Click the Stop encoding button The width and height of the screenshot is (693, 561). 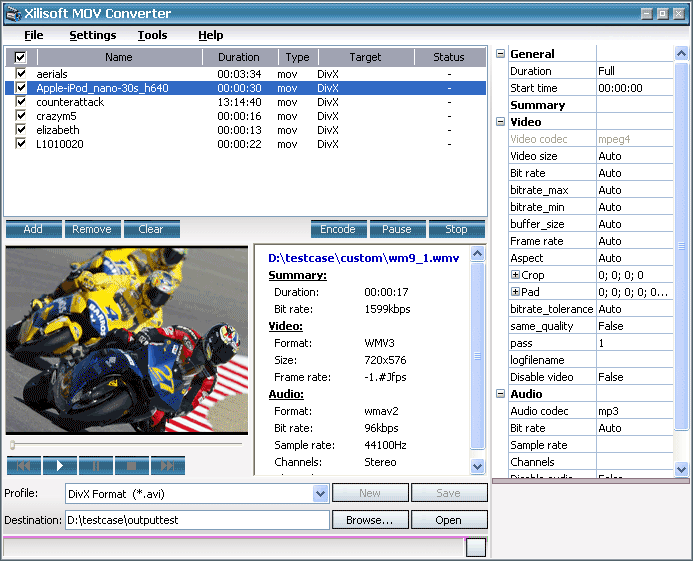tap(457, 229)
